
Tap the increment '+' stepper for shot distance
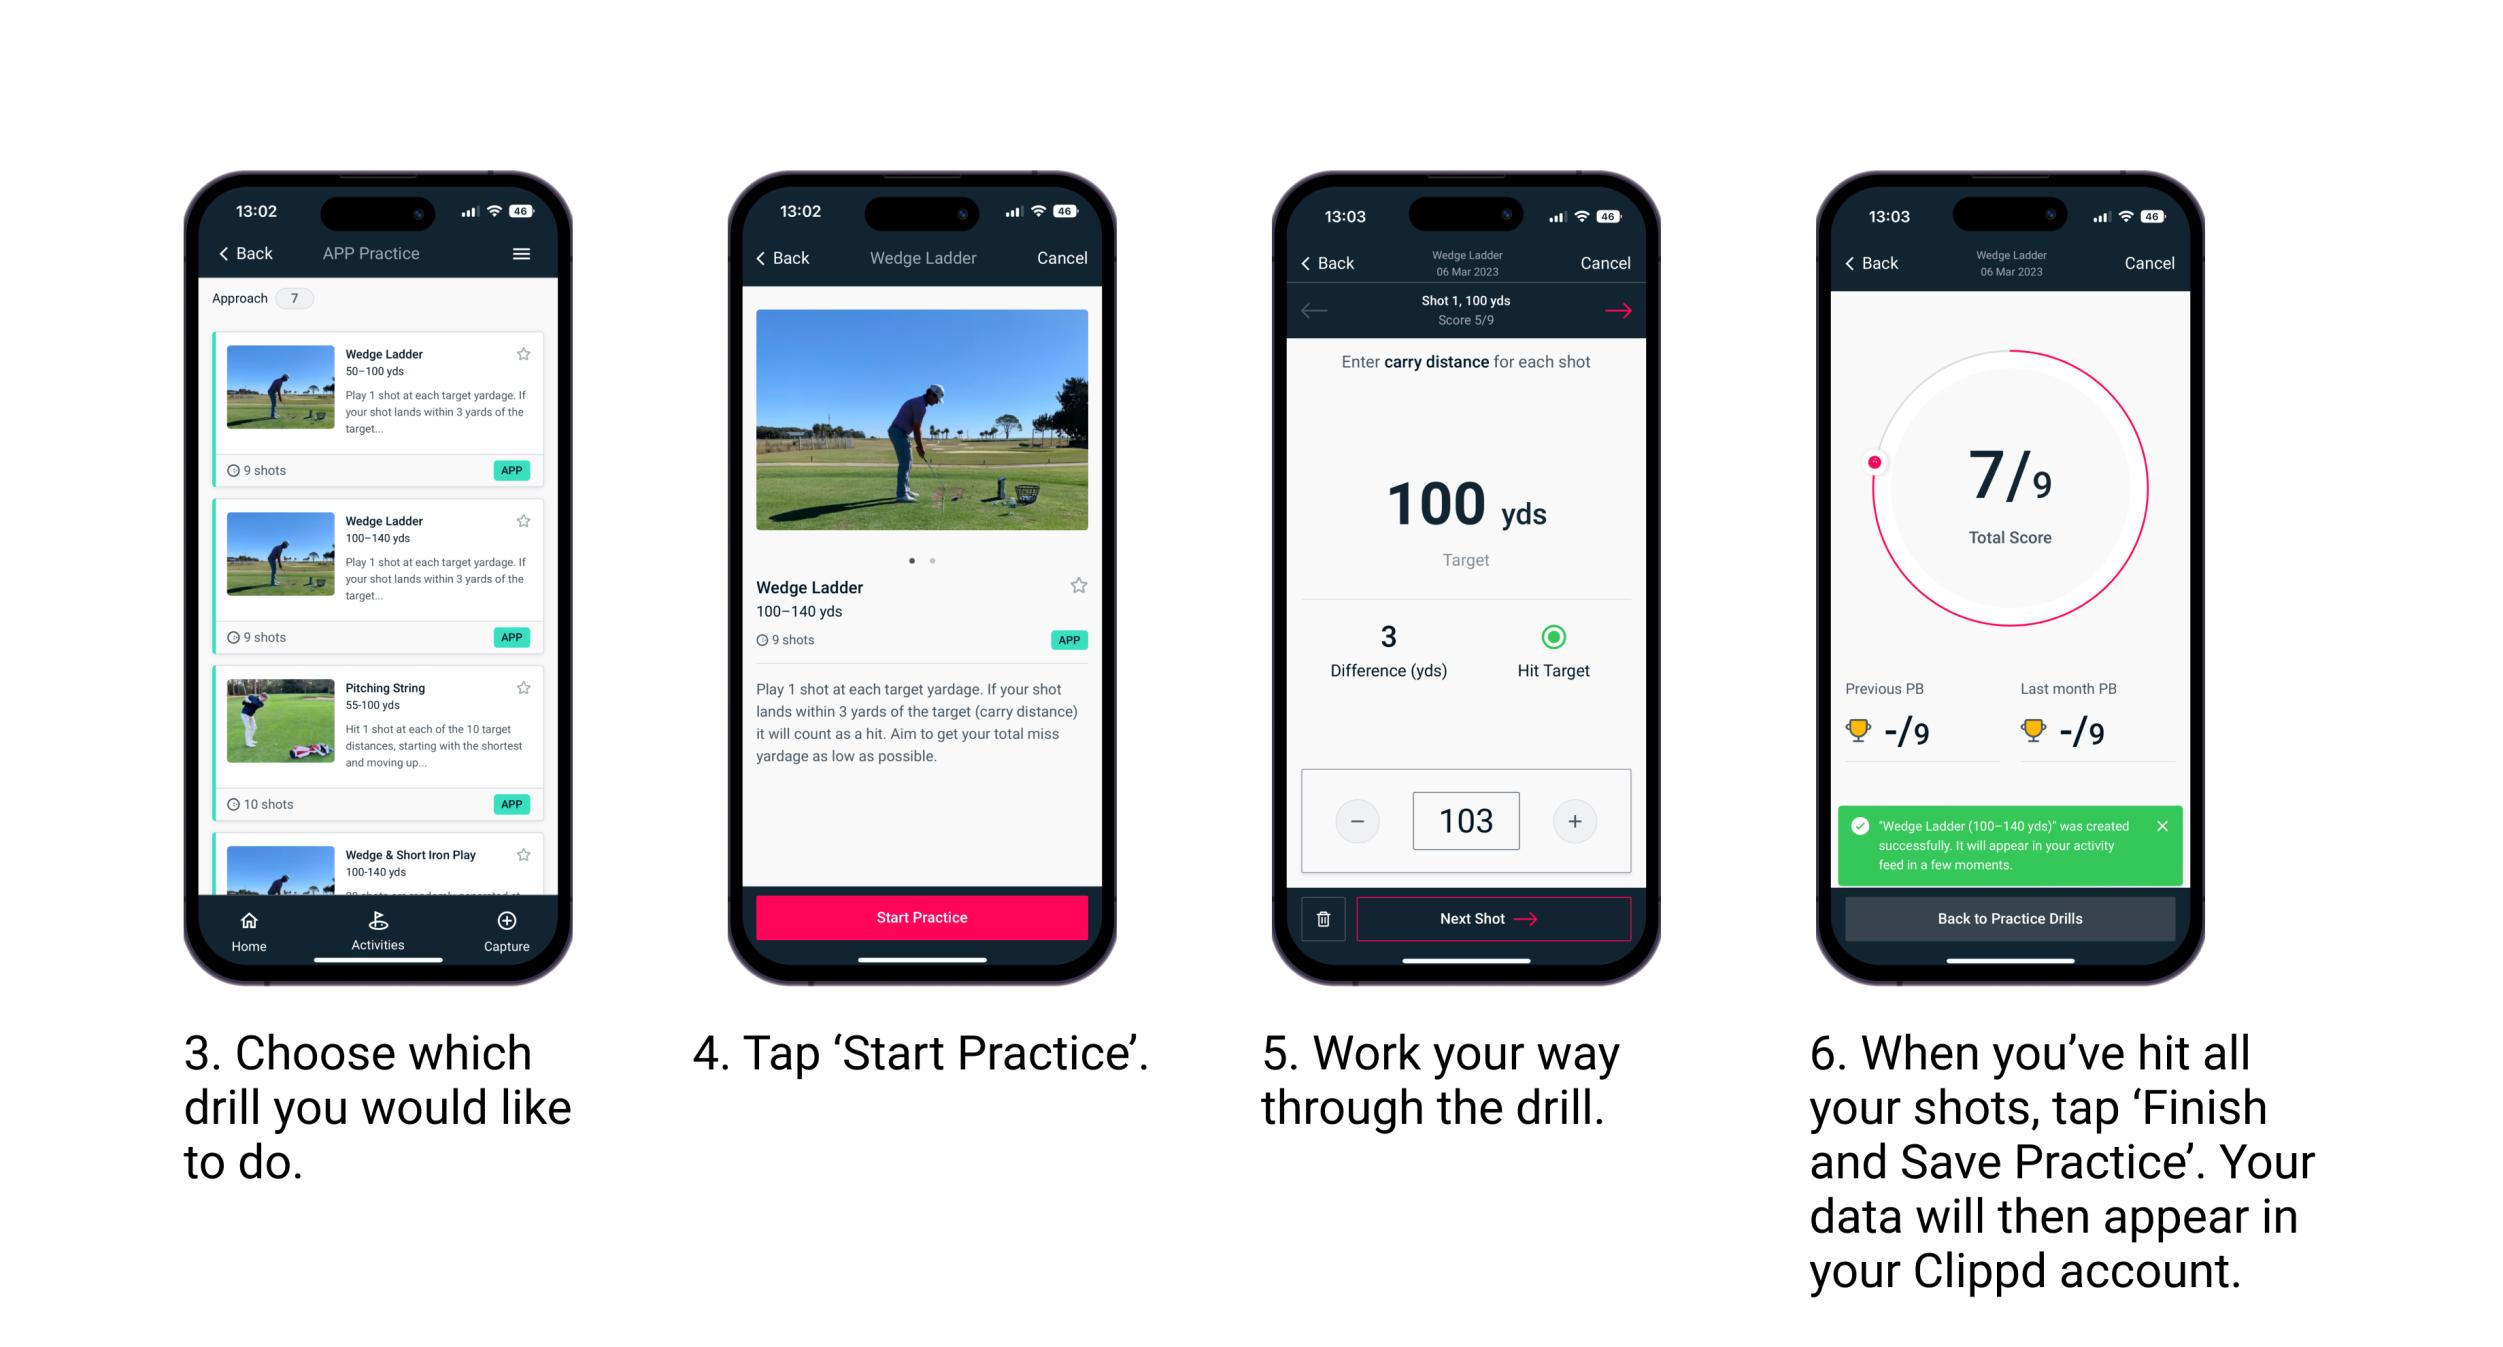point(1572,818)
